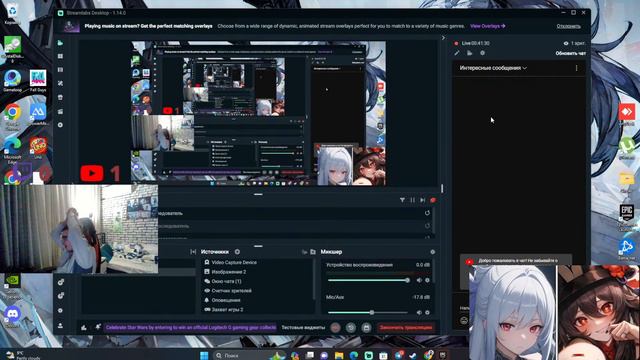This screenshot has width=640, height=360.
Task: Click the collapse icon left of Источники
Action: pos(193,252)
